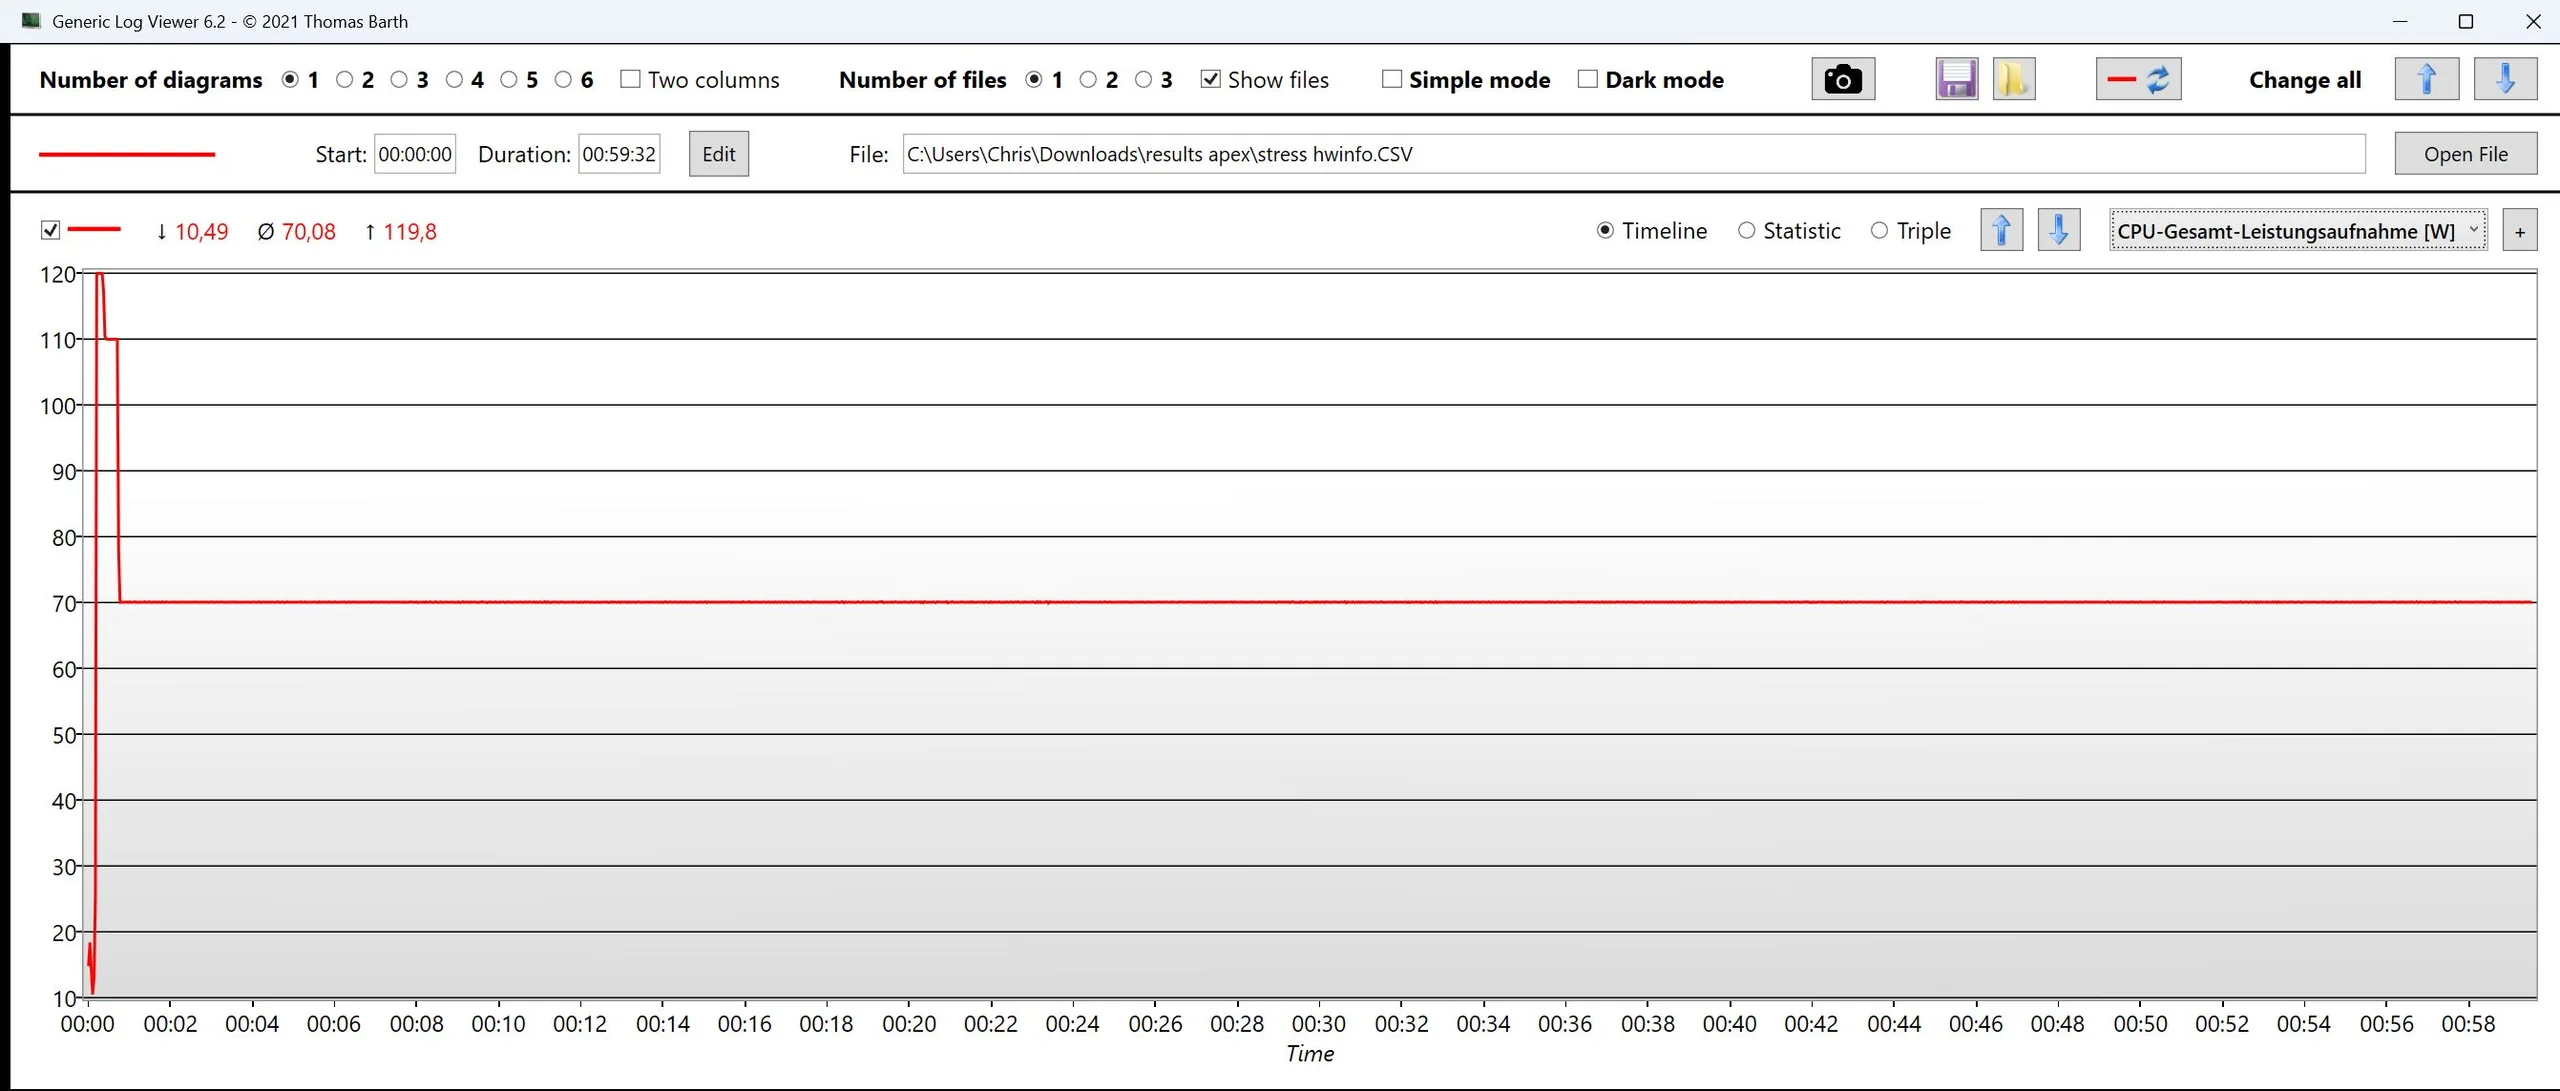This screenshot has width=2560, height=1091.
Task: Click the red line refresh icon
Action: pyautogui.click(x=2138, y=79)
